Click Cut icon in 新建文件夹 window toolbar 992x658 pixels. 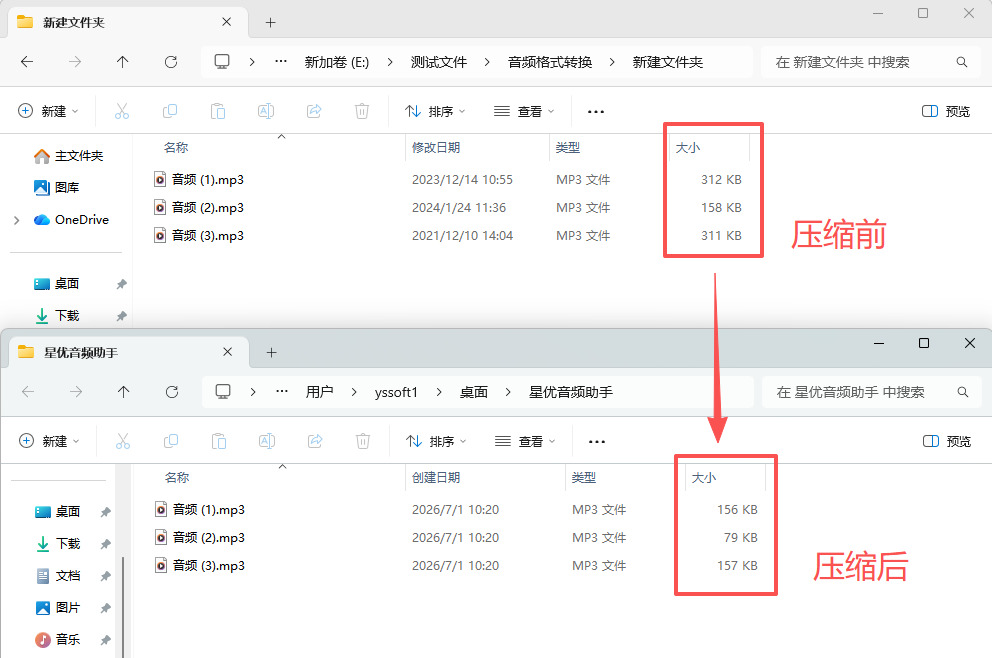tap(121, 111)
